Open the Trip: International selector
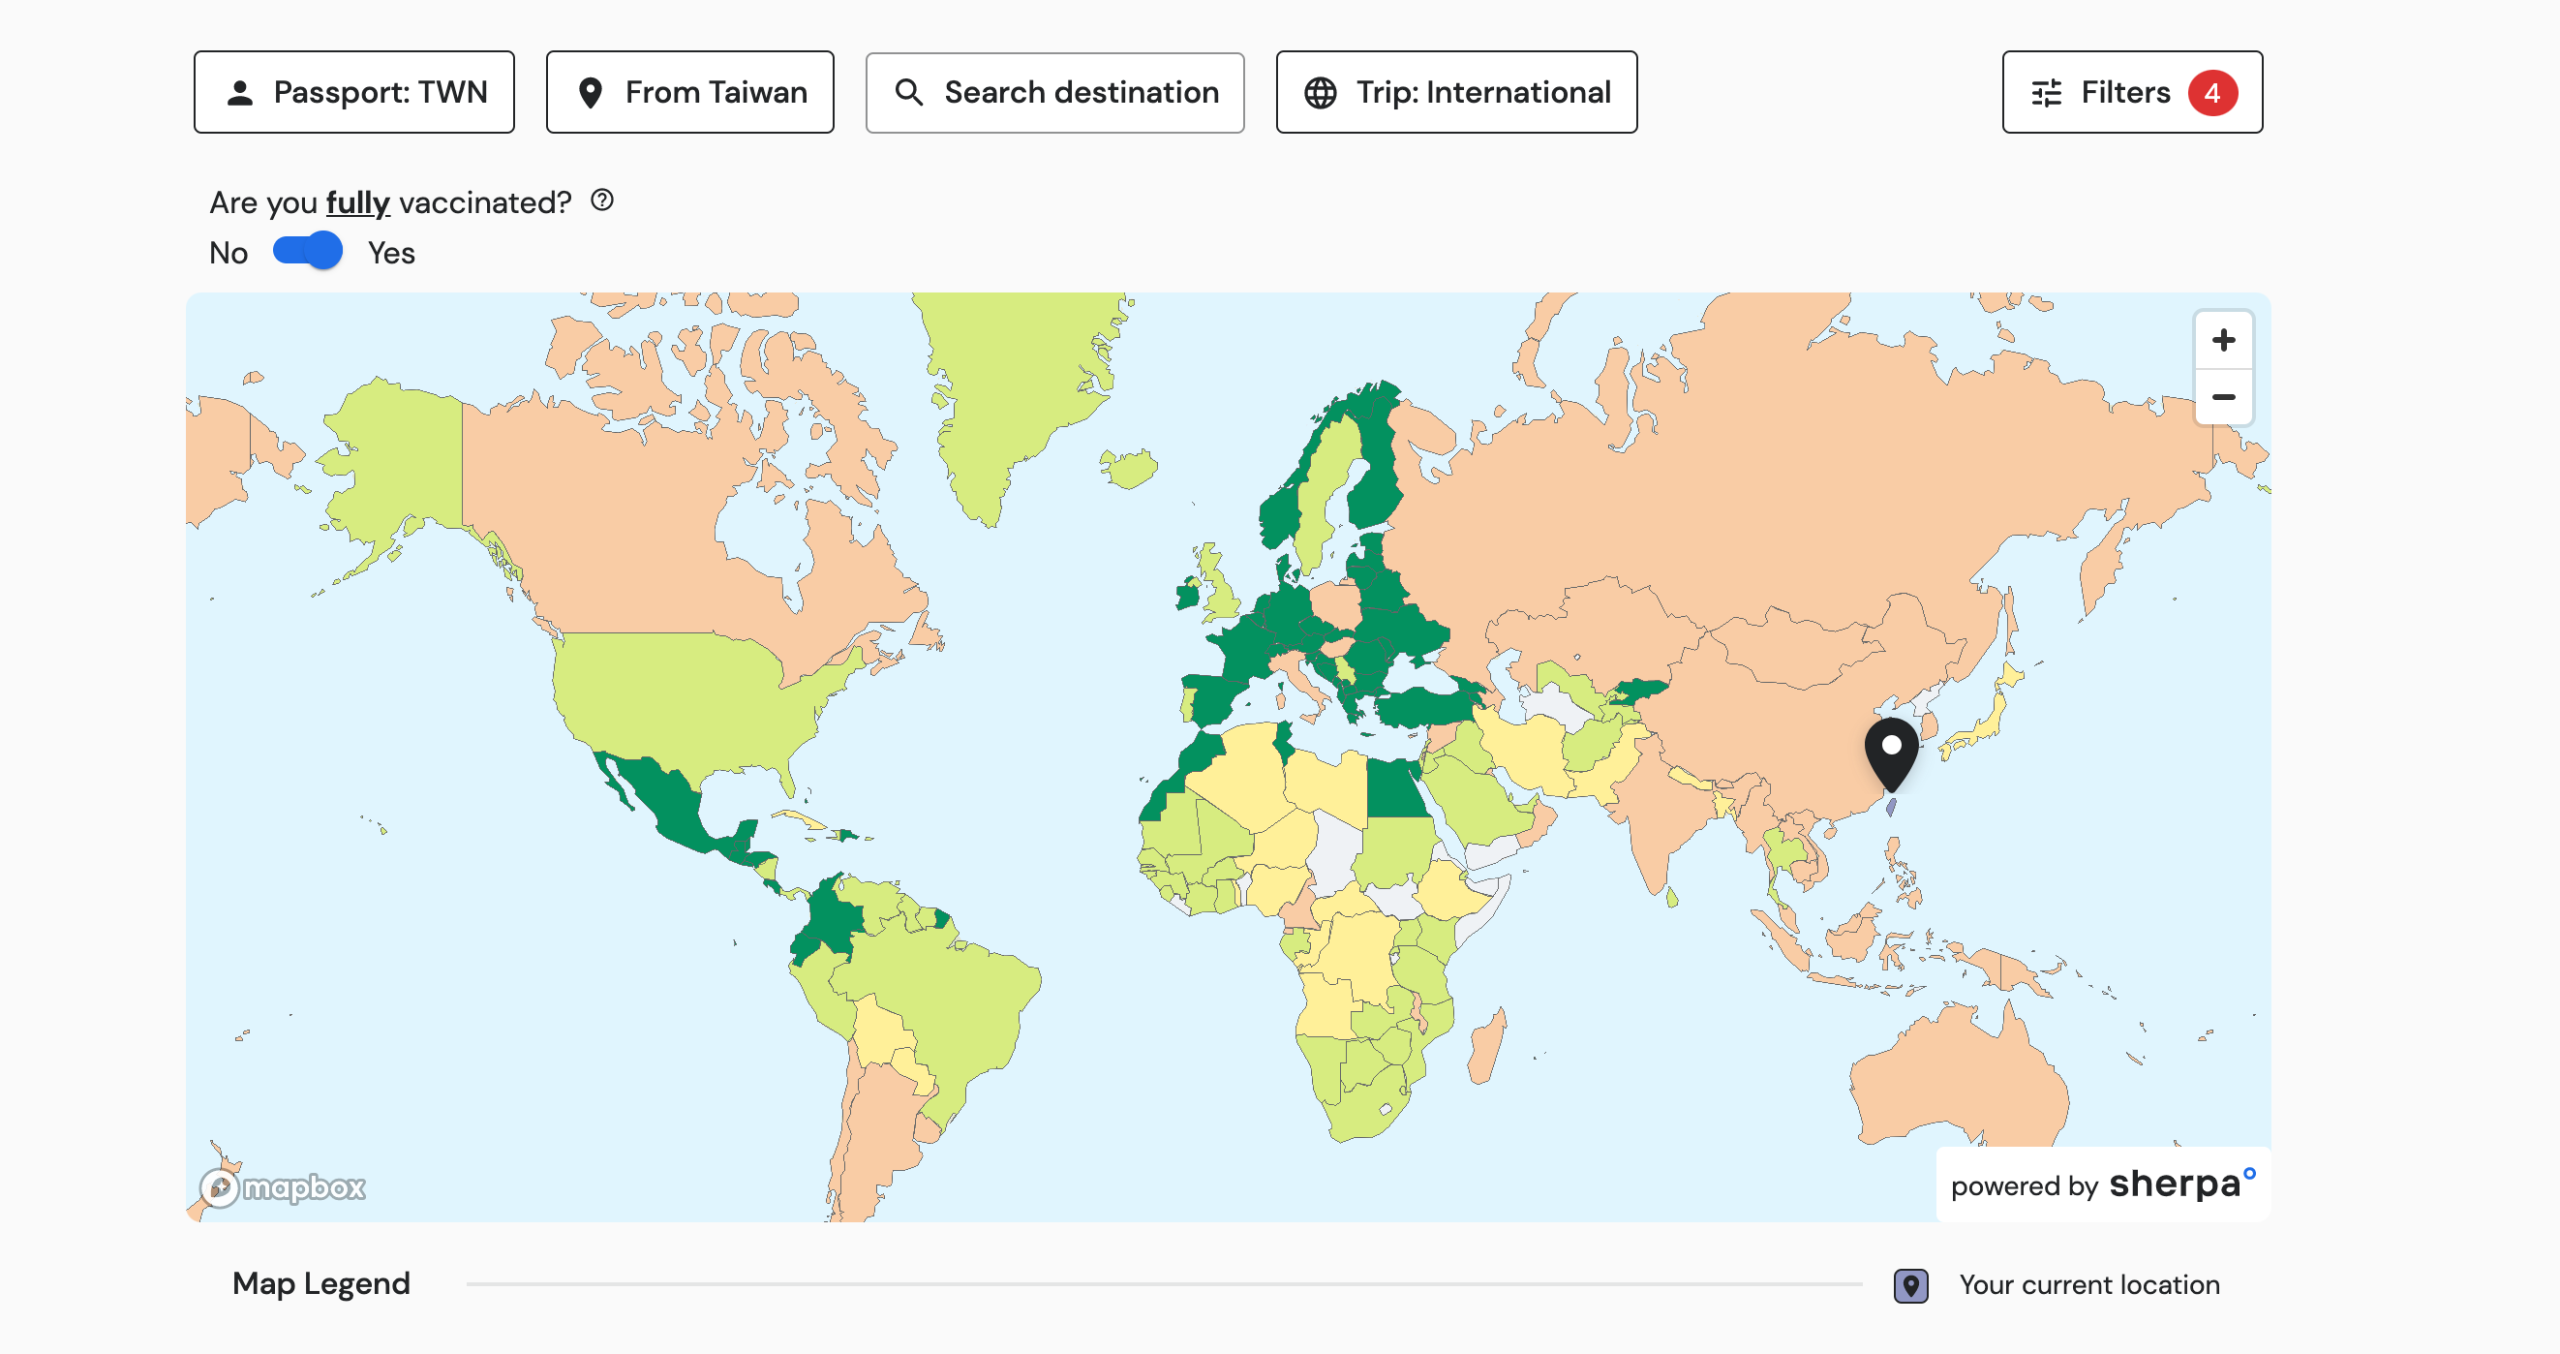 (x=1456, y=92)
